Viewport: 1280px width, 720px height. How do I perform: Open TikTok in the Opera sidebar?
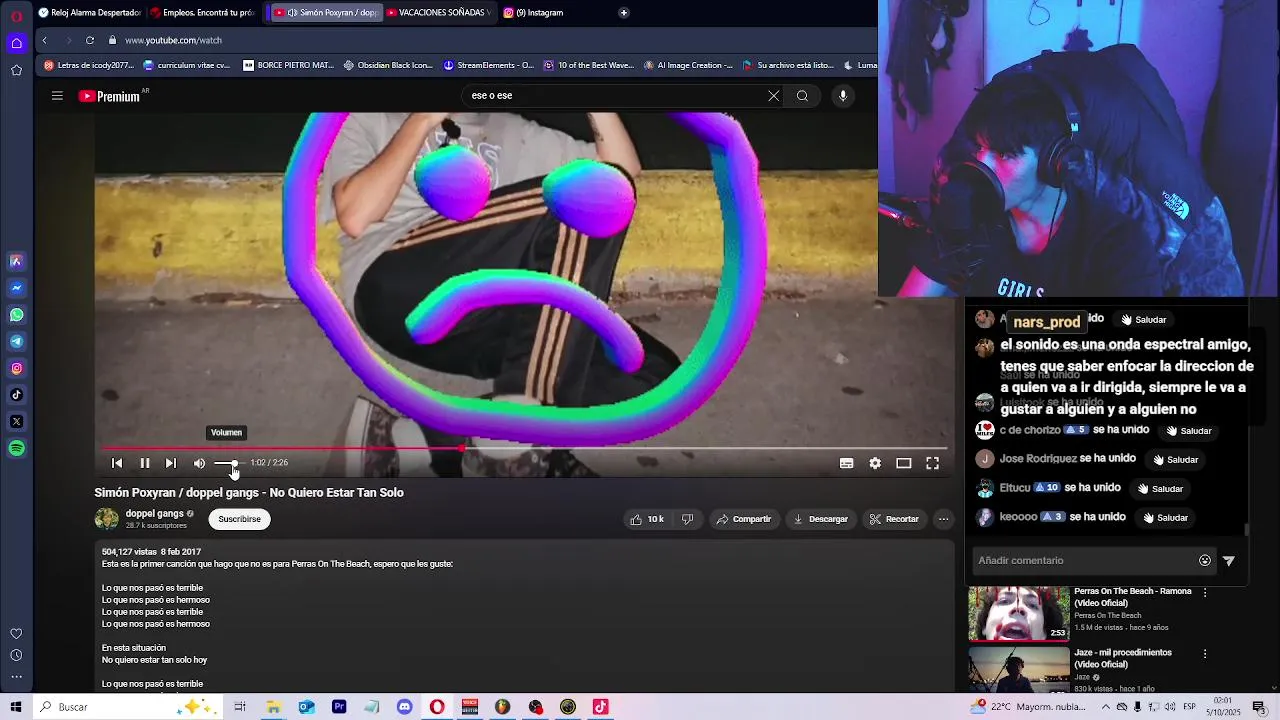16,395
